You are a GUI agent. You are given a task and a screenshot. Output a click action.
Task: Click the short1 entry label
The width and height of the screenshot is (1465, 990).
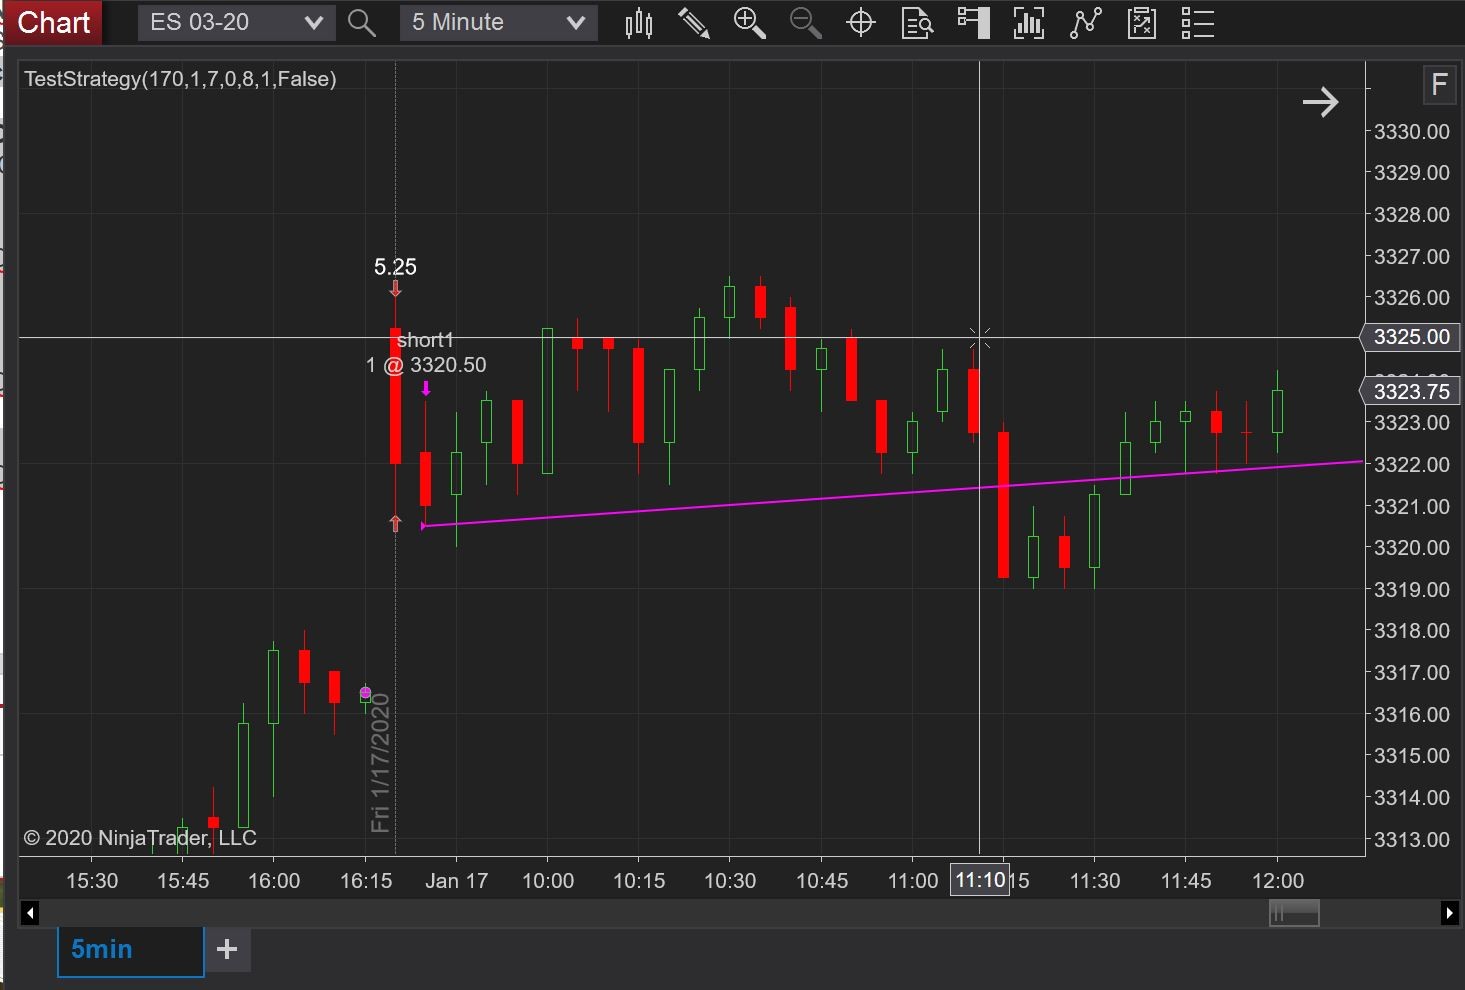[425, 340]
